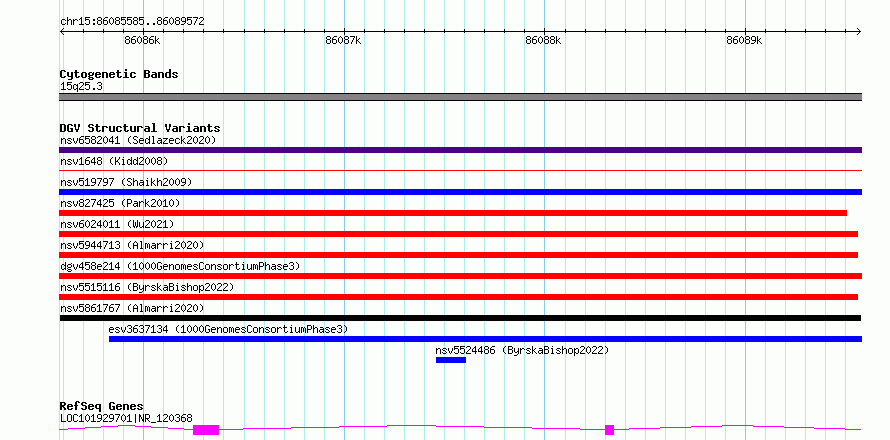
Task: Click the 86089k ruler position
Action: point(744,40)
